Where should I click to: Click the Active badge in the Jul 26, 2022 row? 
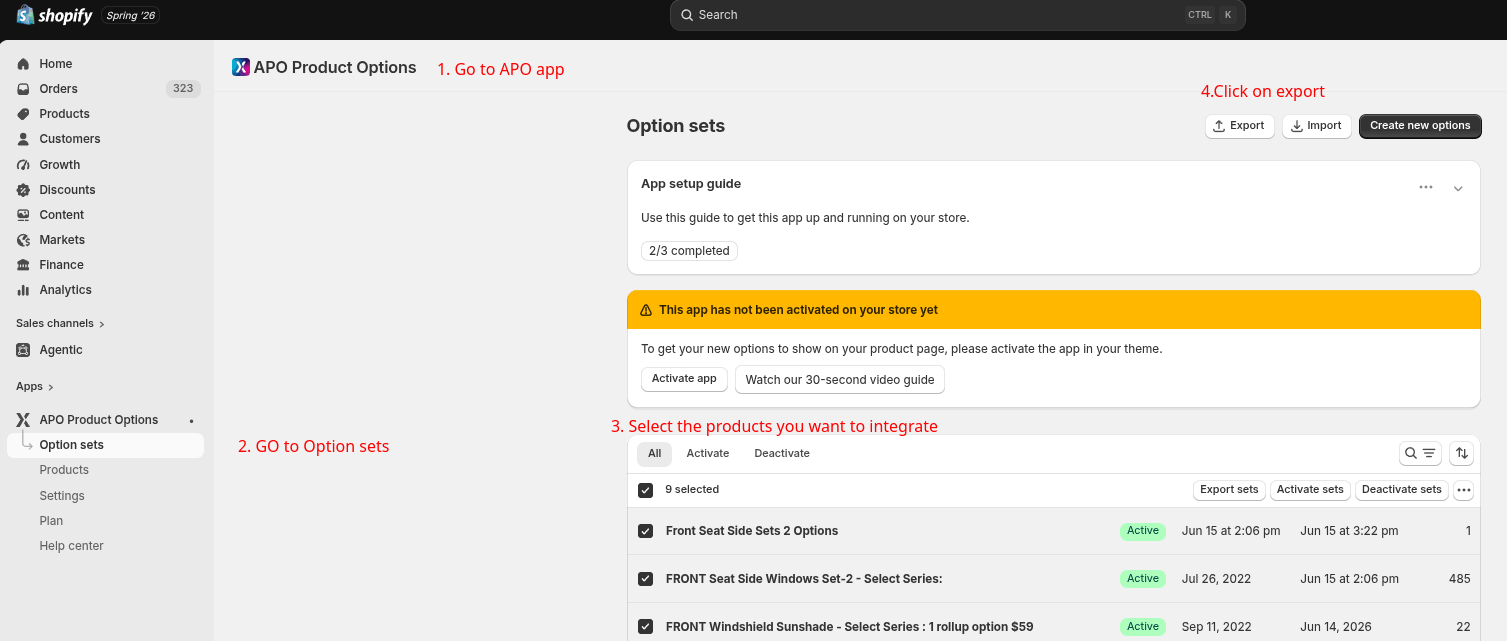pos(1143,579)
